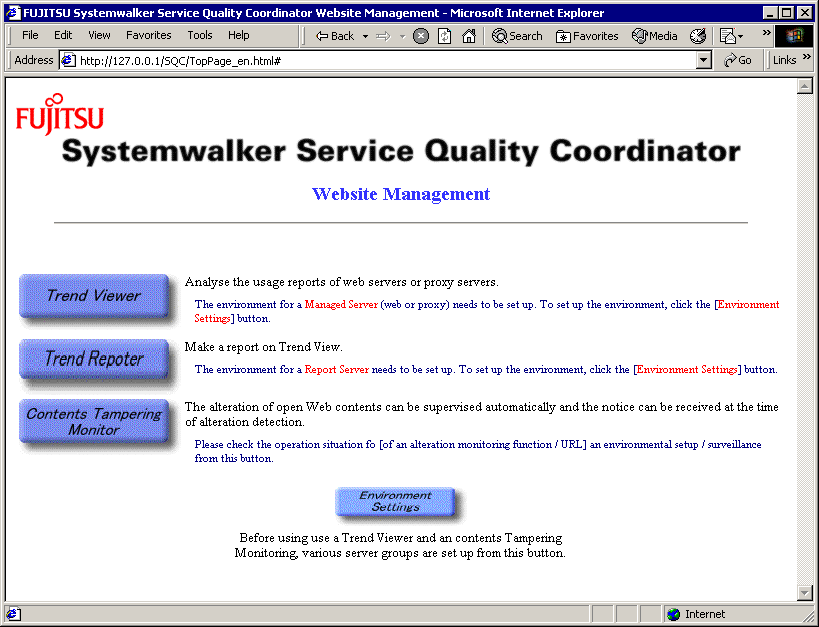
Task: Click the Website Management heading
Action: tap(401, 194)
